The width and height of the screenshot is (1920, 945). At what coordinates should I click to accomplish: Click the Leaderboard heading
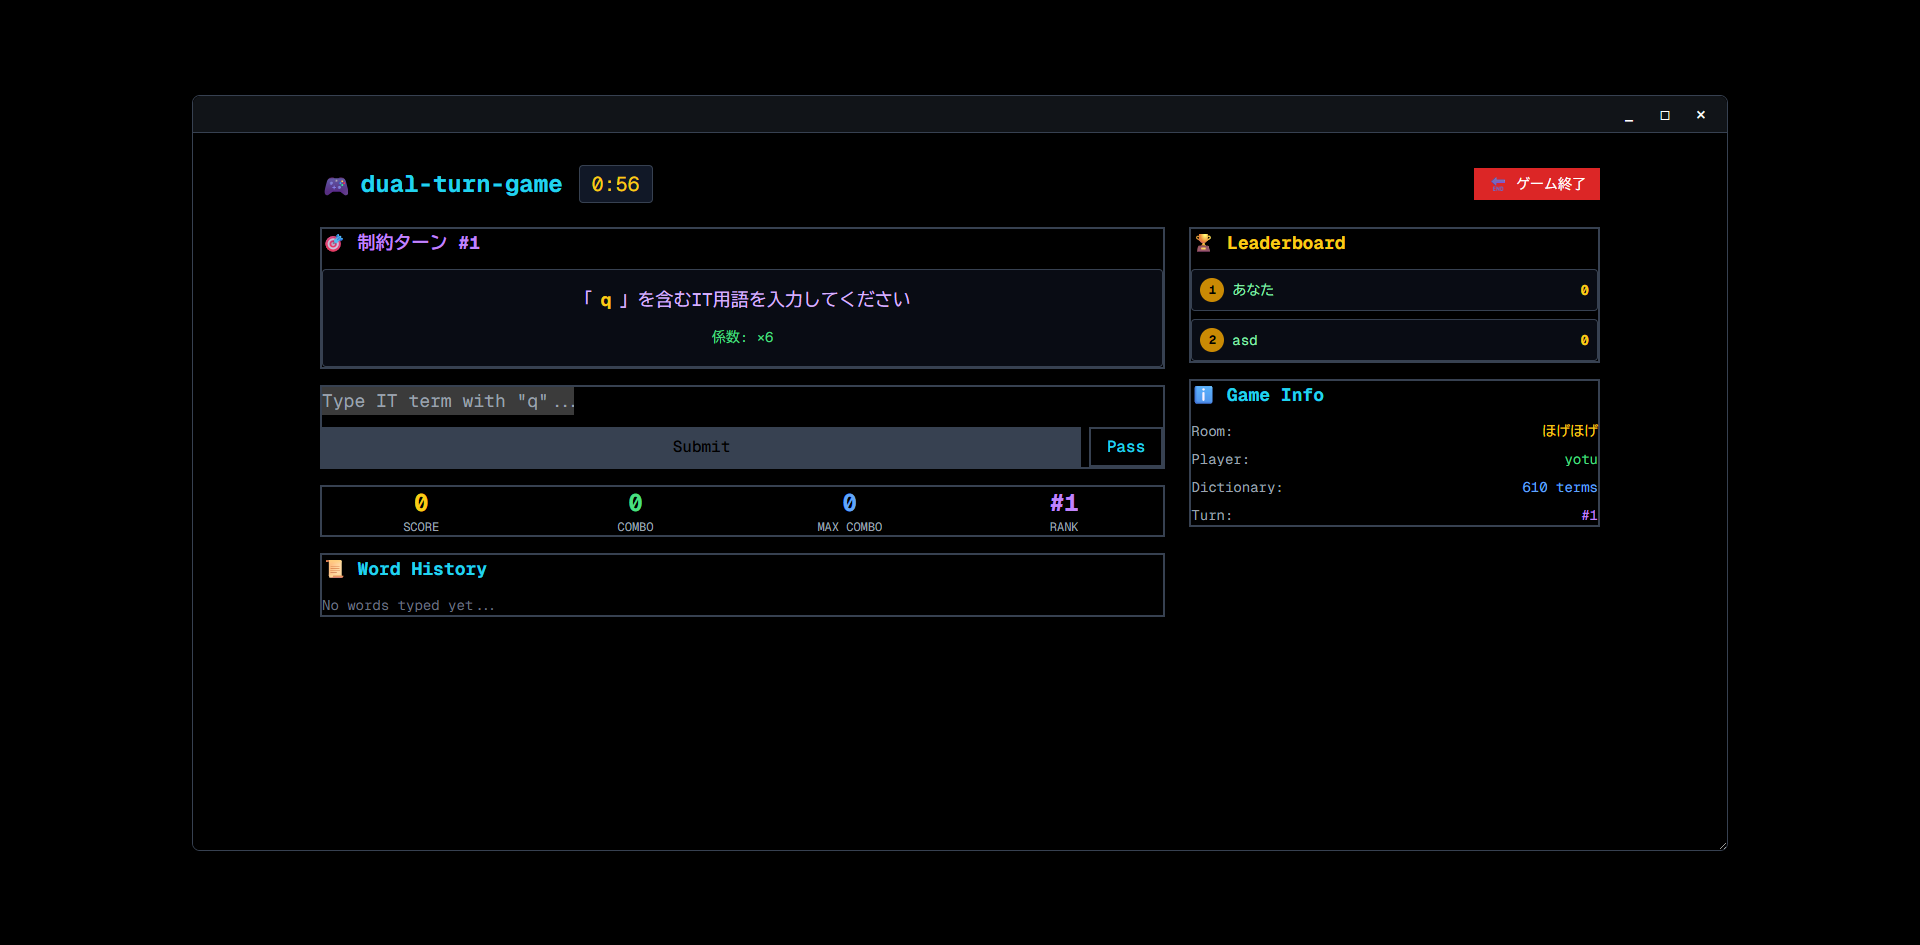click(x=1286, y=243)
